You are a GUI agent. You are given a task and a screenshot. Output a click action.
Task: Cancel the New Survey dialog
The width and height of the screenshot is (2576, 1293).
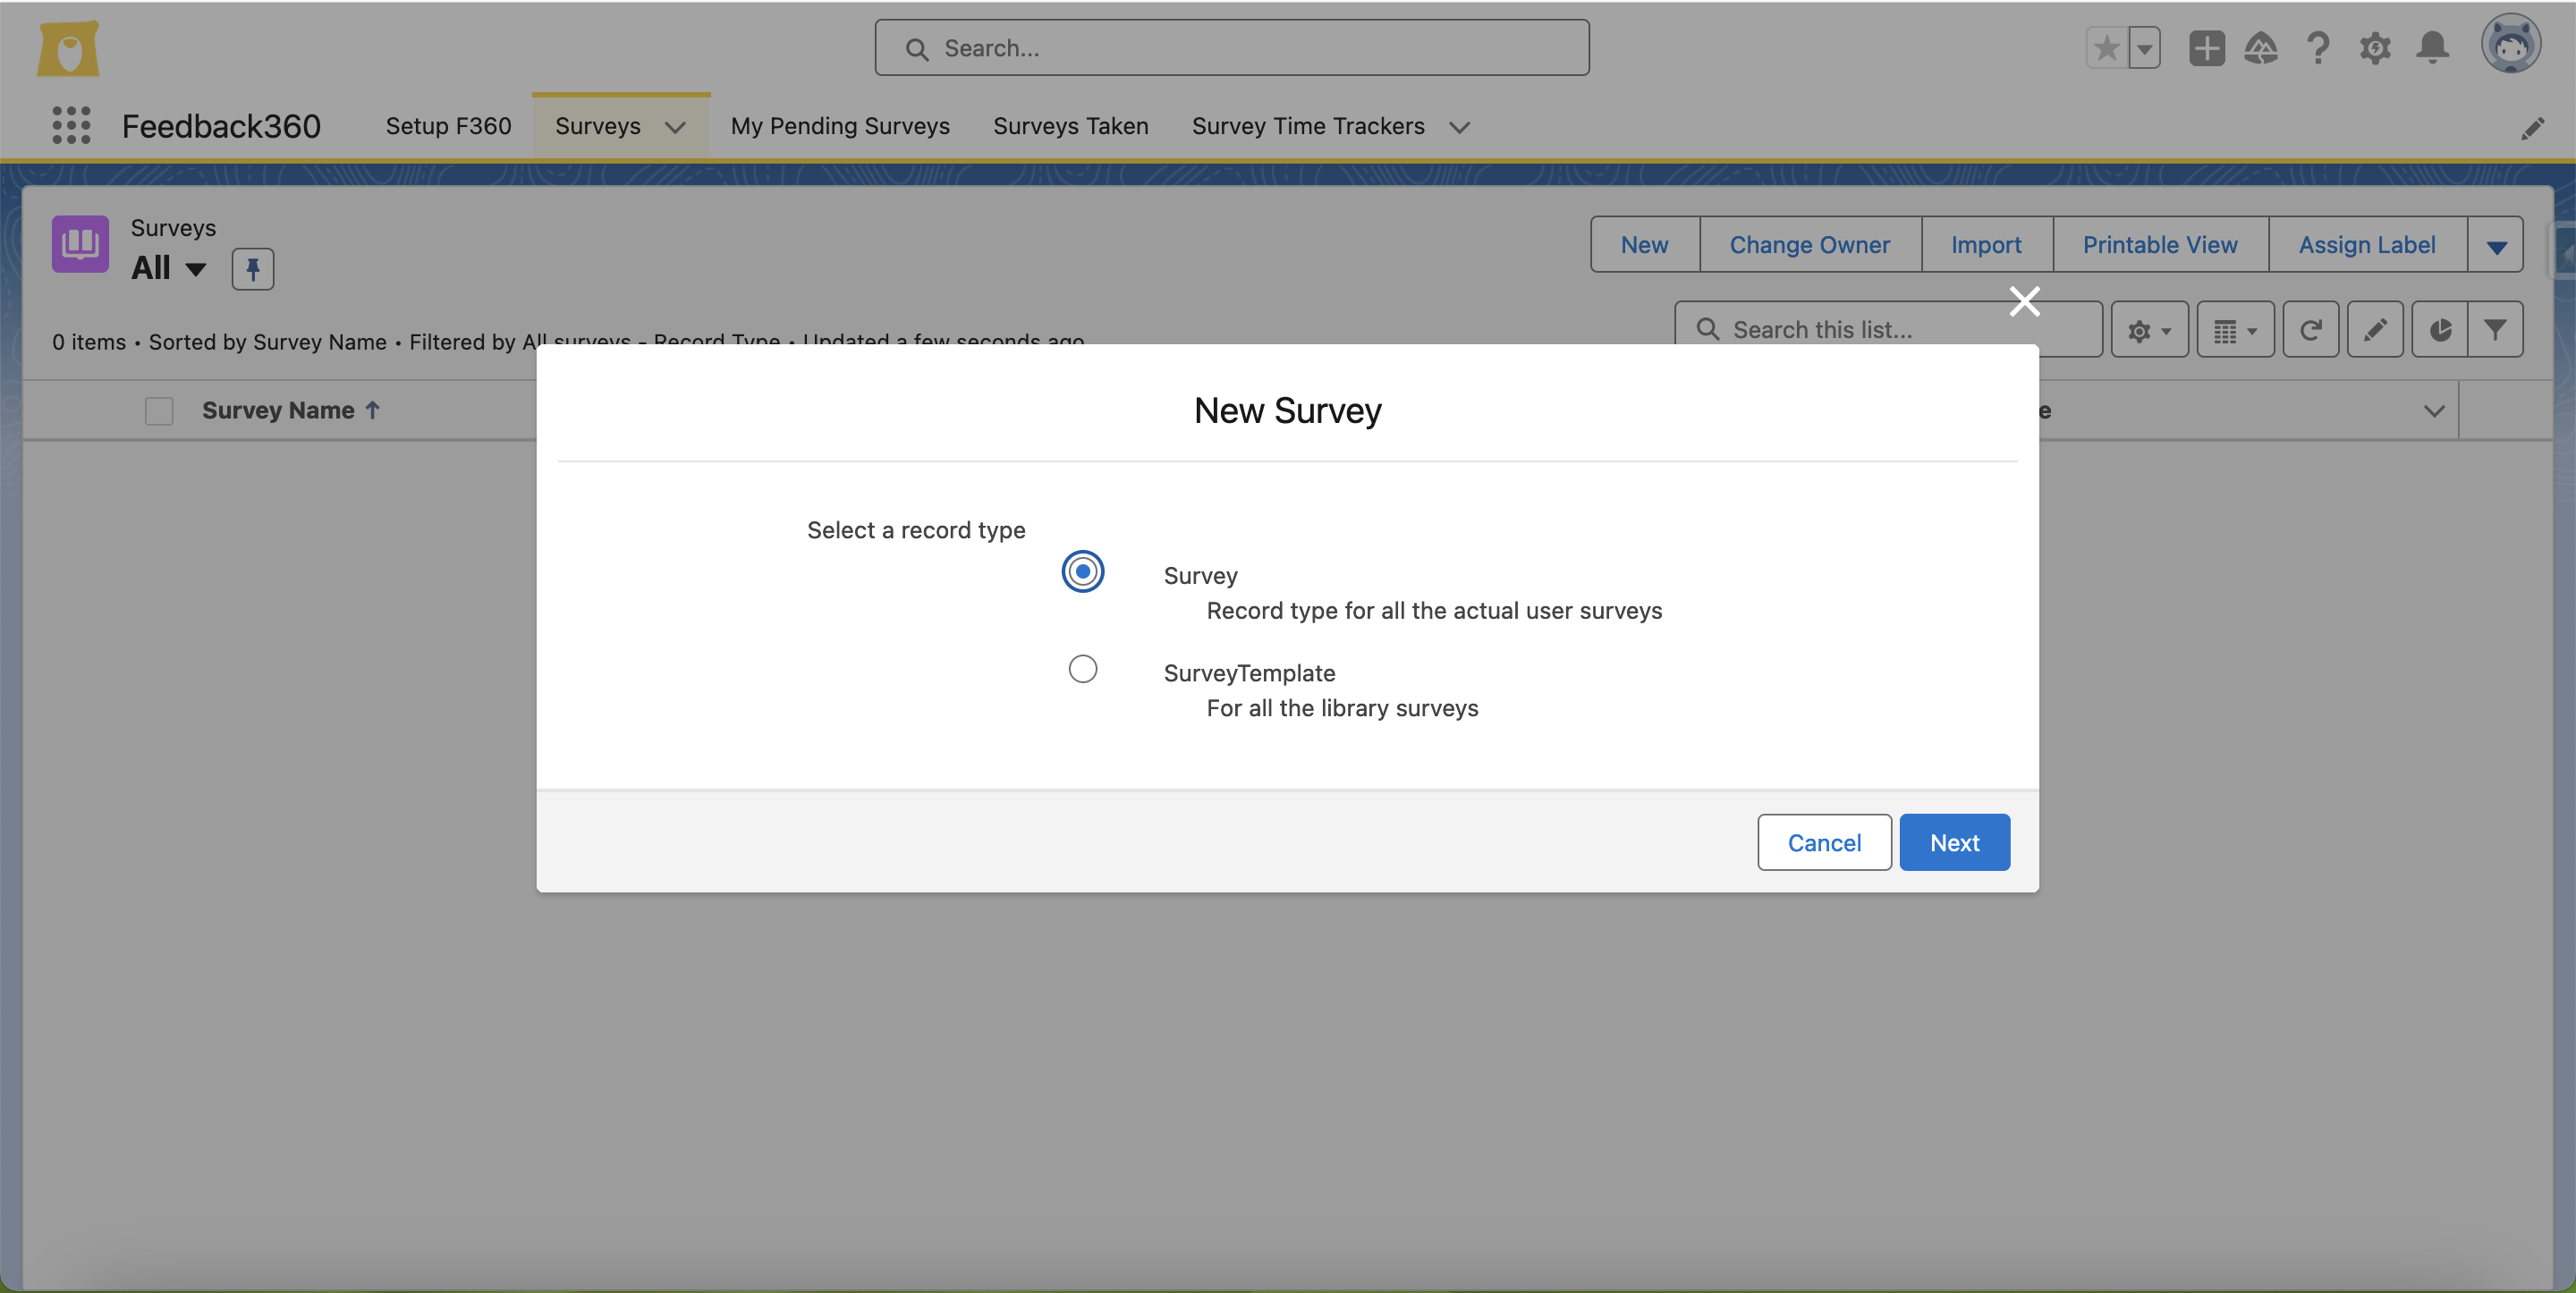(x=1824, y=842)
